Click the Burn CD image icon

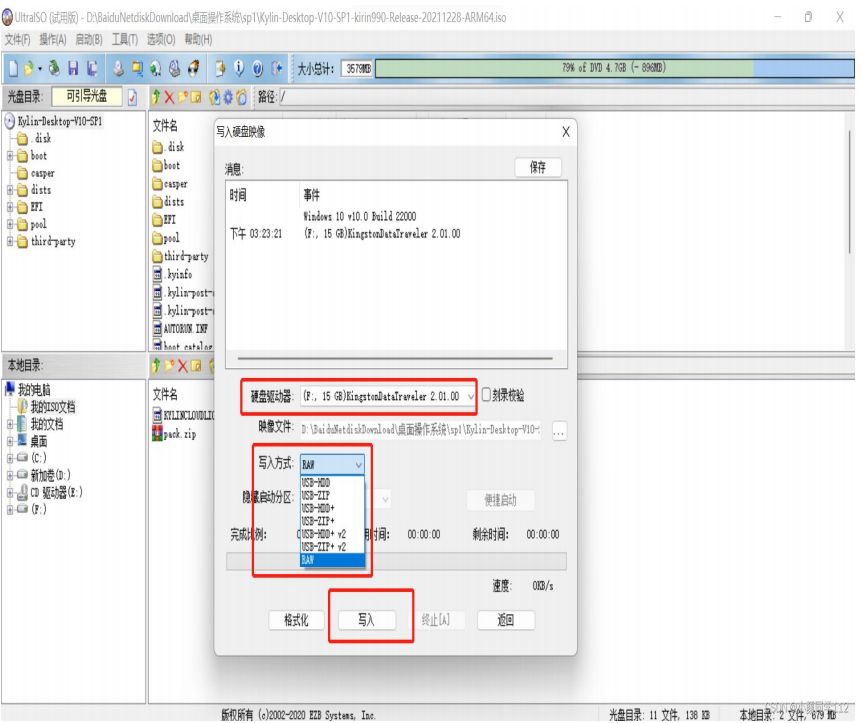tap(194, 69)
